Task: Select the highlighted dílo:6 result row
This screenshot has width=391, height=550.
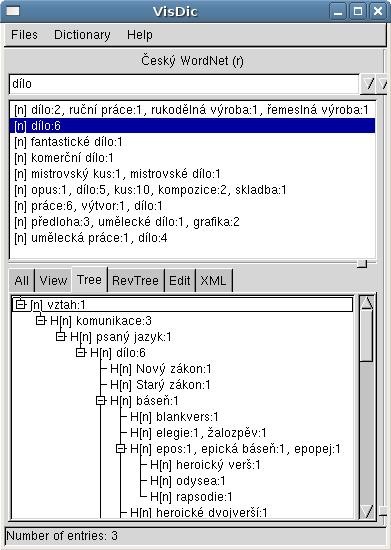Action: click(x=192, y=126)
